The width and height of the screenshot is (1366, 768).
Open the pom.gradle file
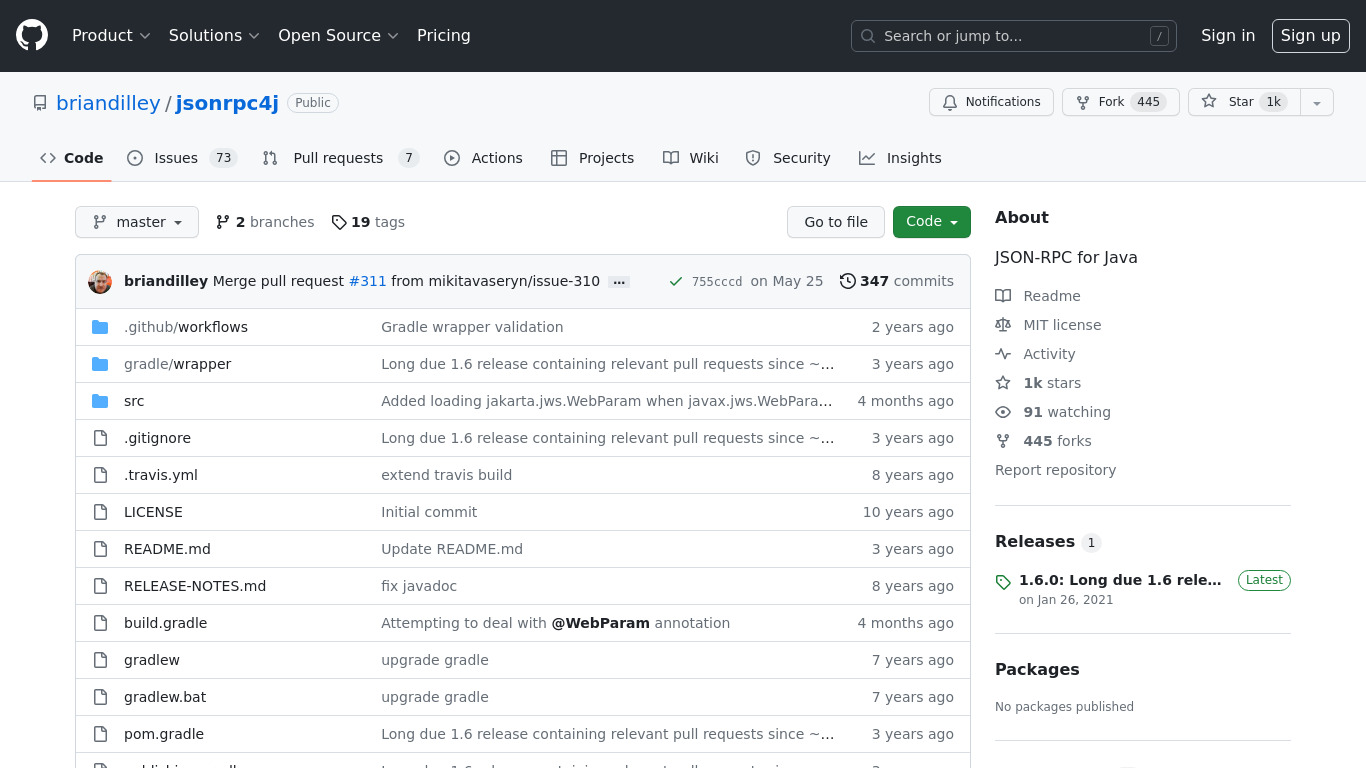pos(164,734)
